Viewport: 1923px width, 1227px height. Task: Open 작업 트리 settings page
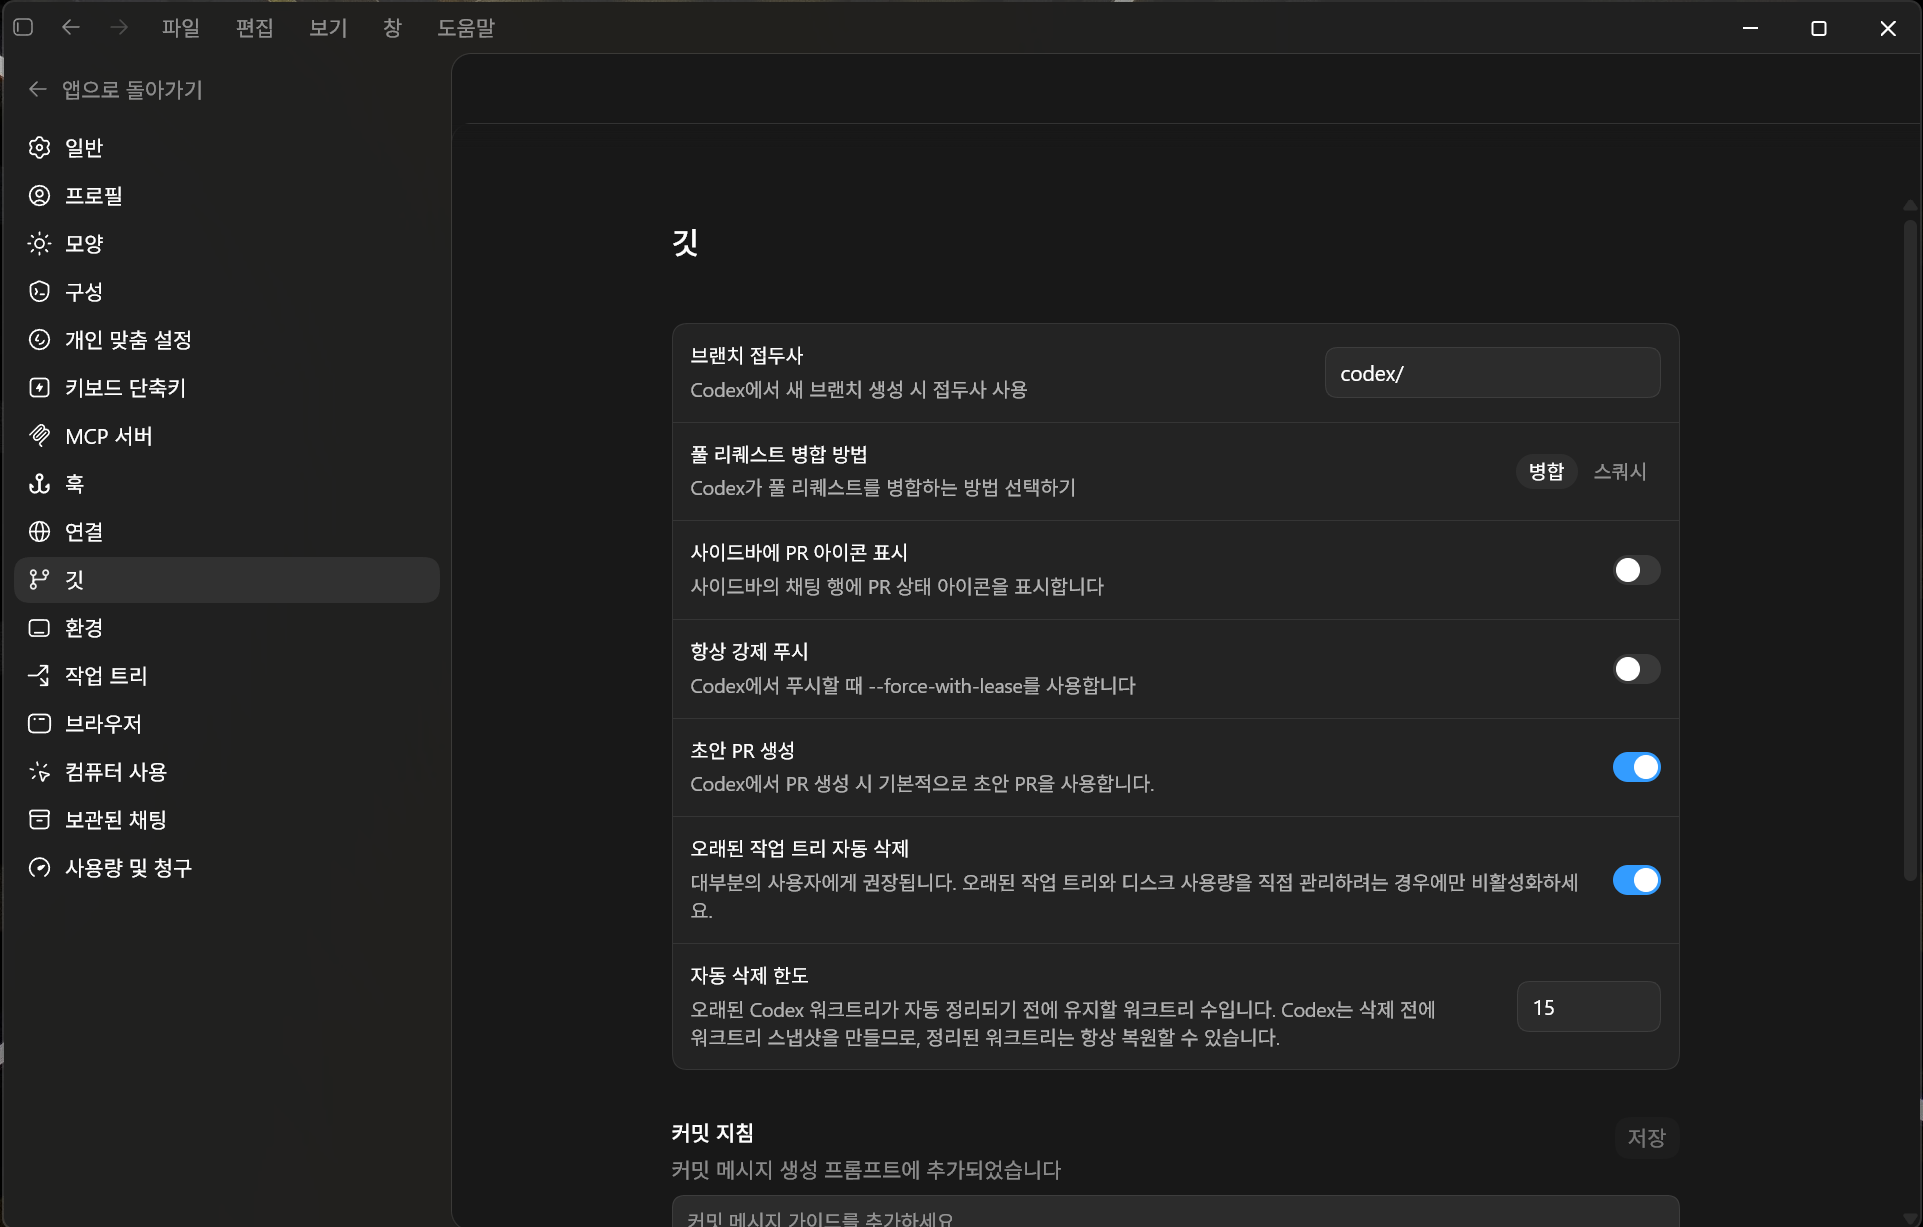click(x=227, y=676)
